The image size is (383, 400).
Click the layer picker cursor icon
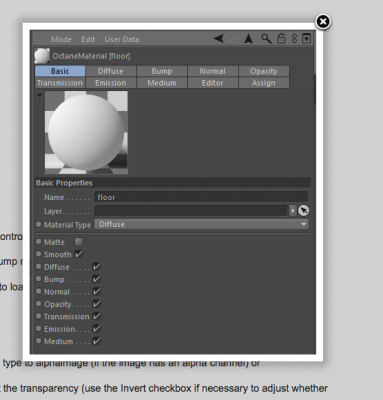tap(303, 211)
